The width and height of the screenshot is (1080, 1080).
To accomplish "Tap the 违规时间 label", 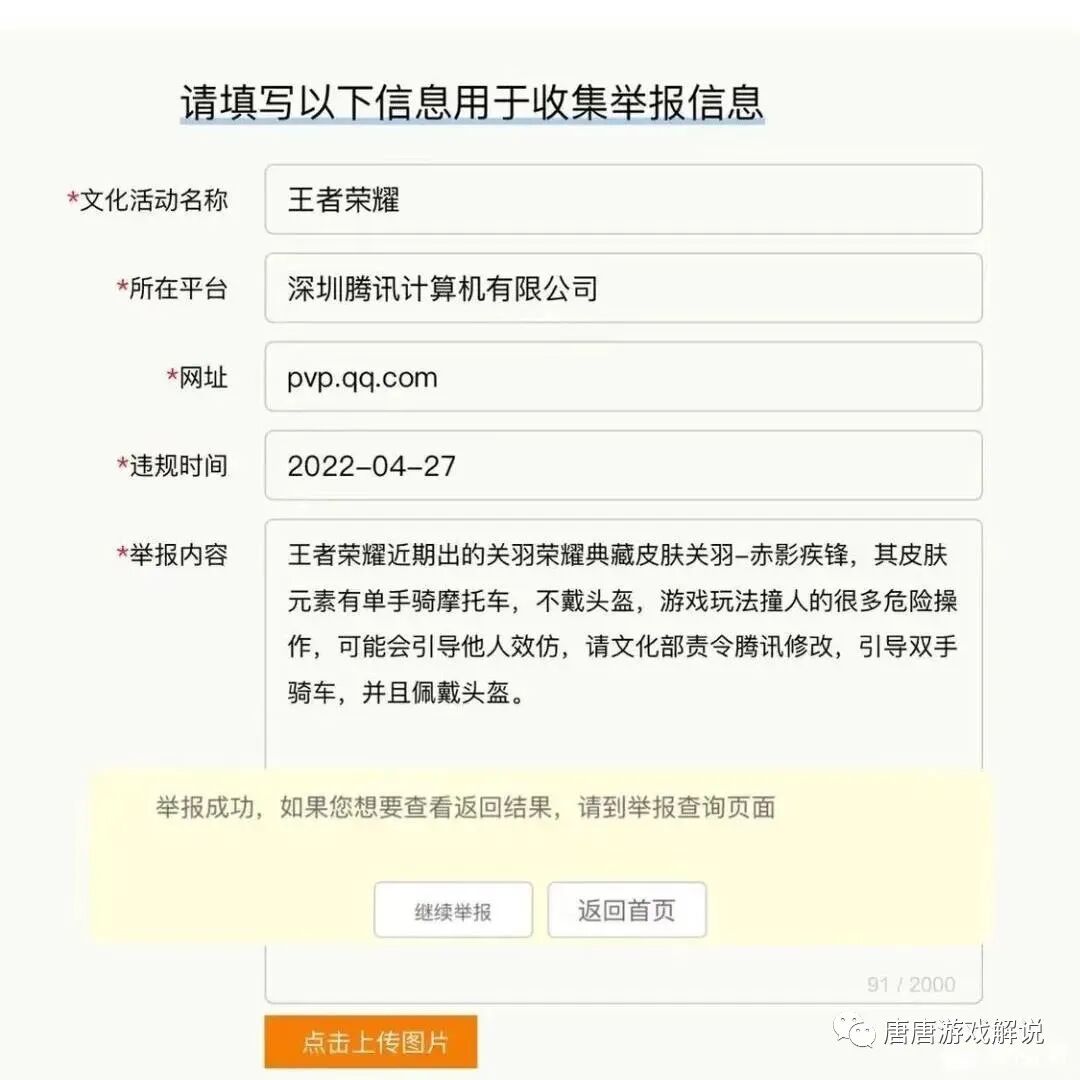I will coord(178,466).
